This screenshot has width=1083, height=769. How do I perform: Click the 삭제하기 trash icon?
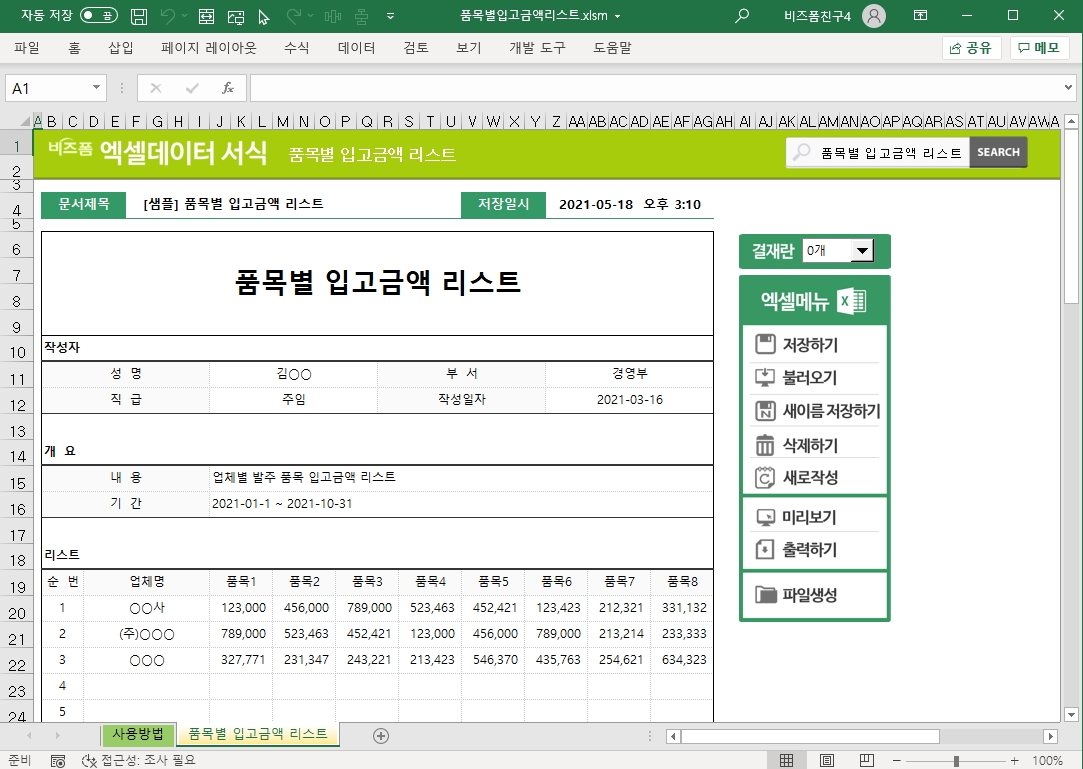pos(766,445)
